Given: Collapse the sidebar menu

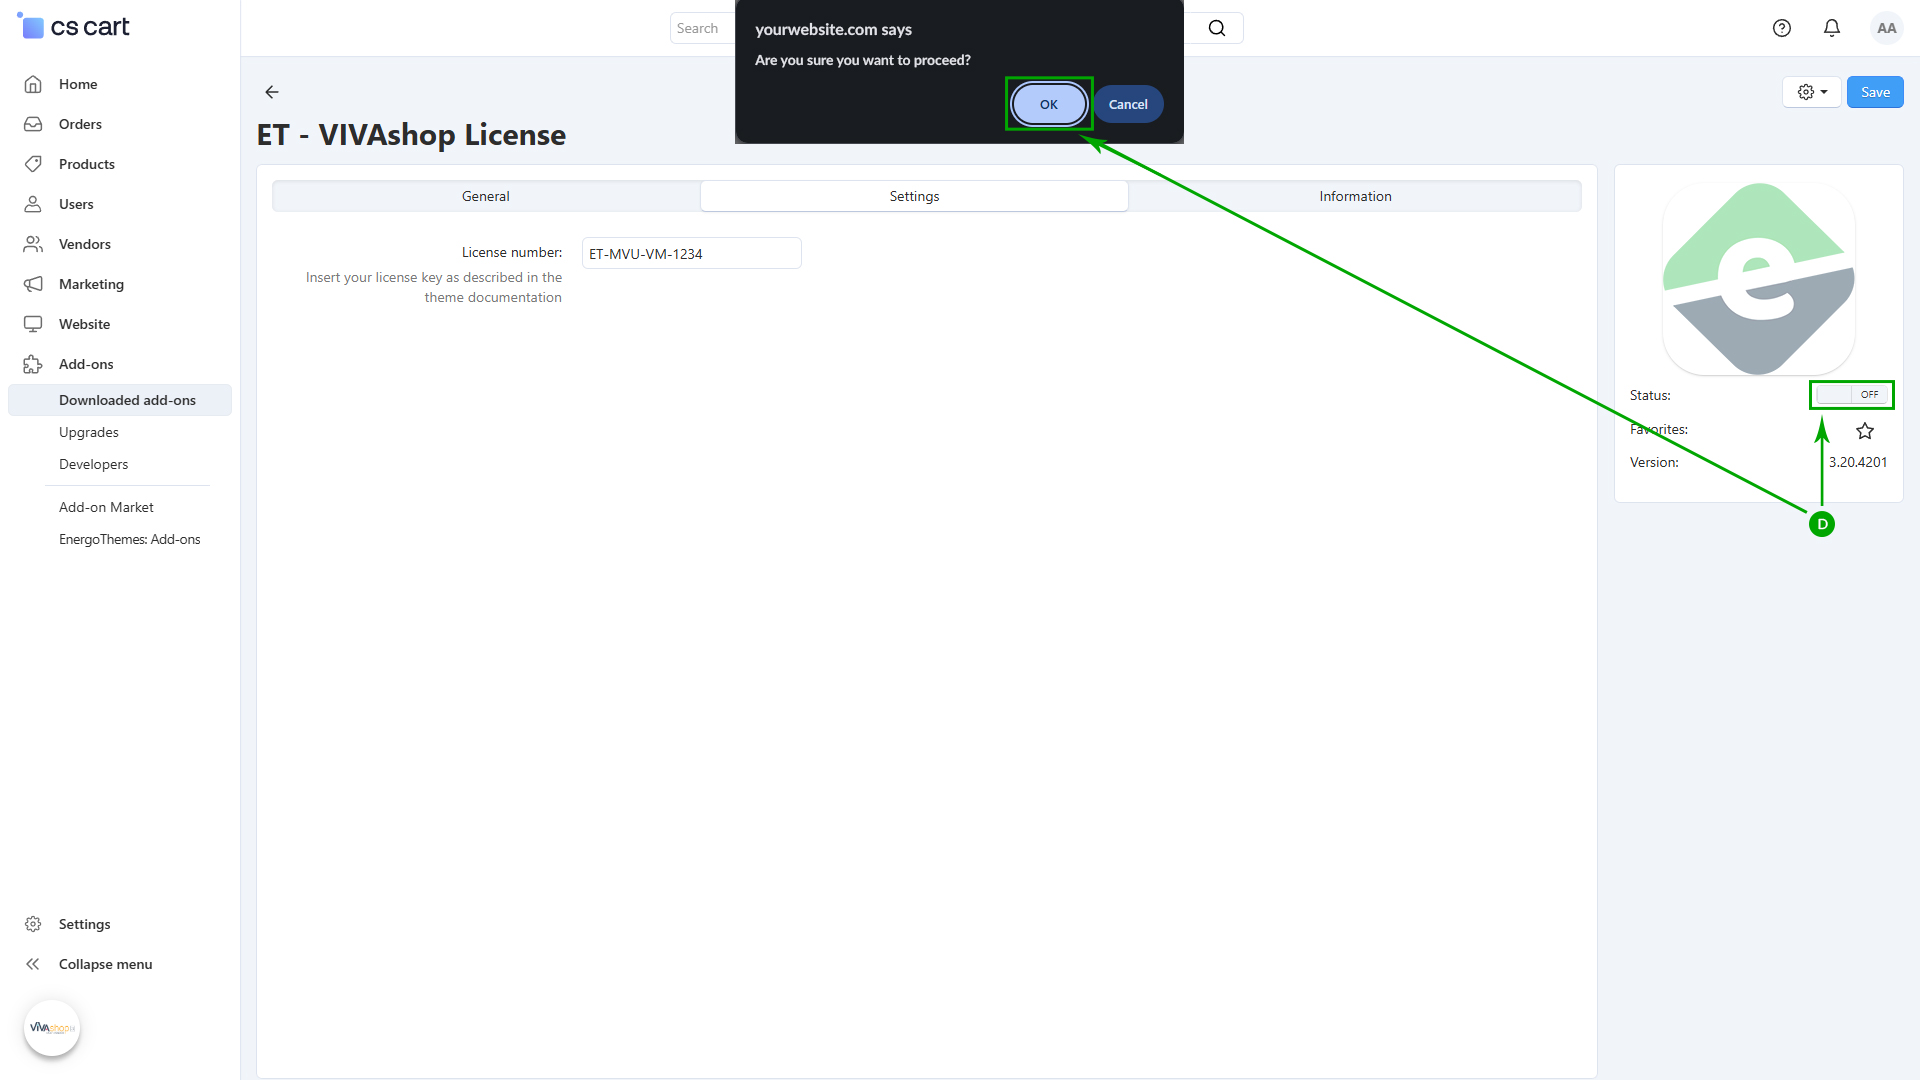Looking at the screenshot, I should coord(105,964).
